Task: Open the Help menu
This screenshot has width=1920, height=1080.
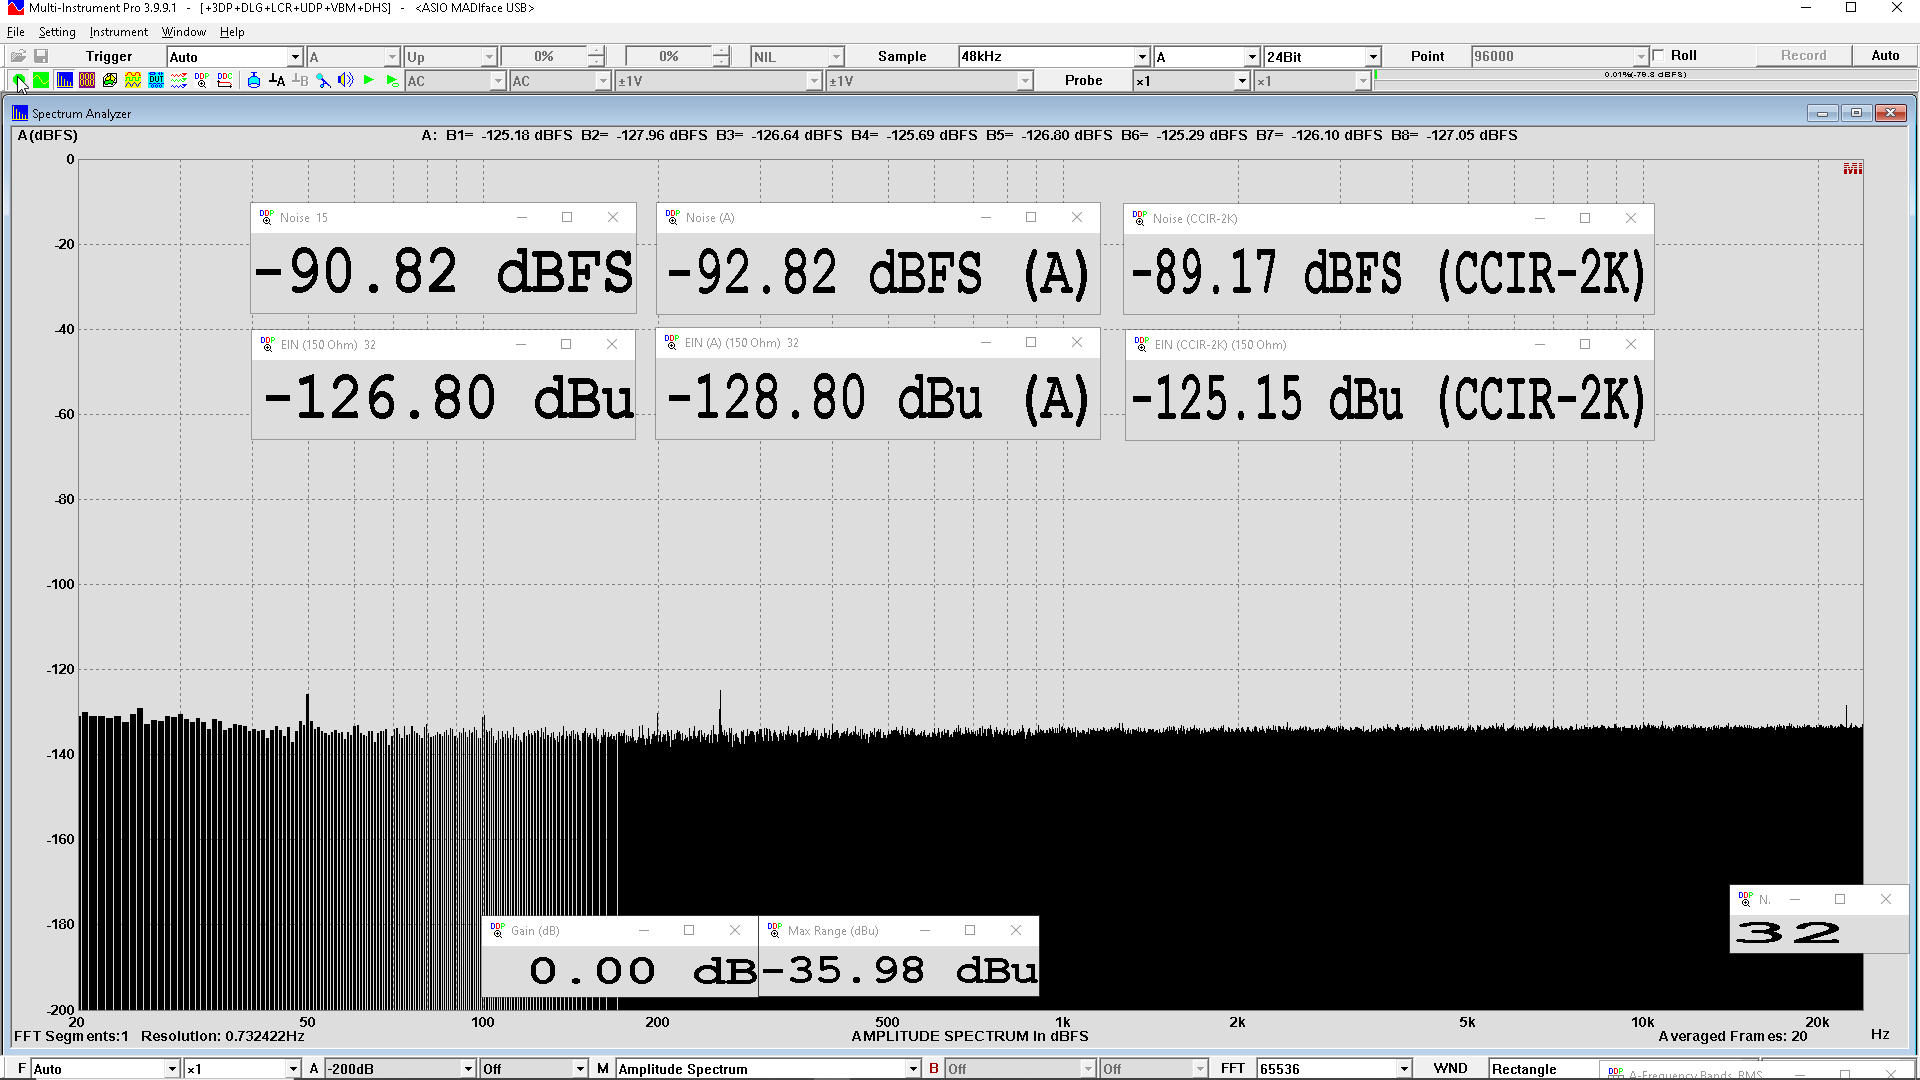Action: tap(232, 32)
